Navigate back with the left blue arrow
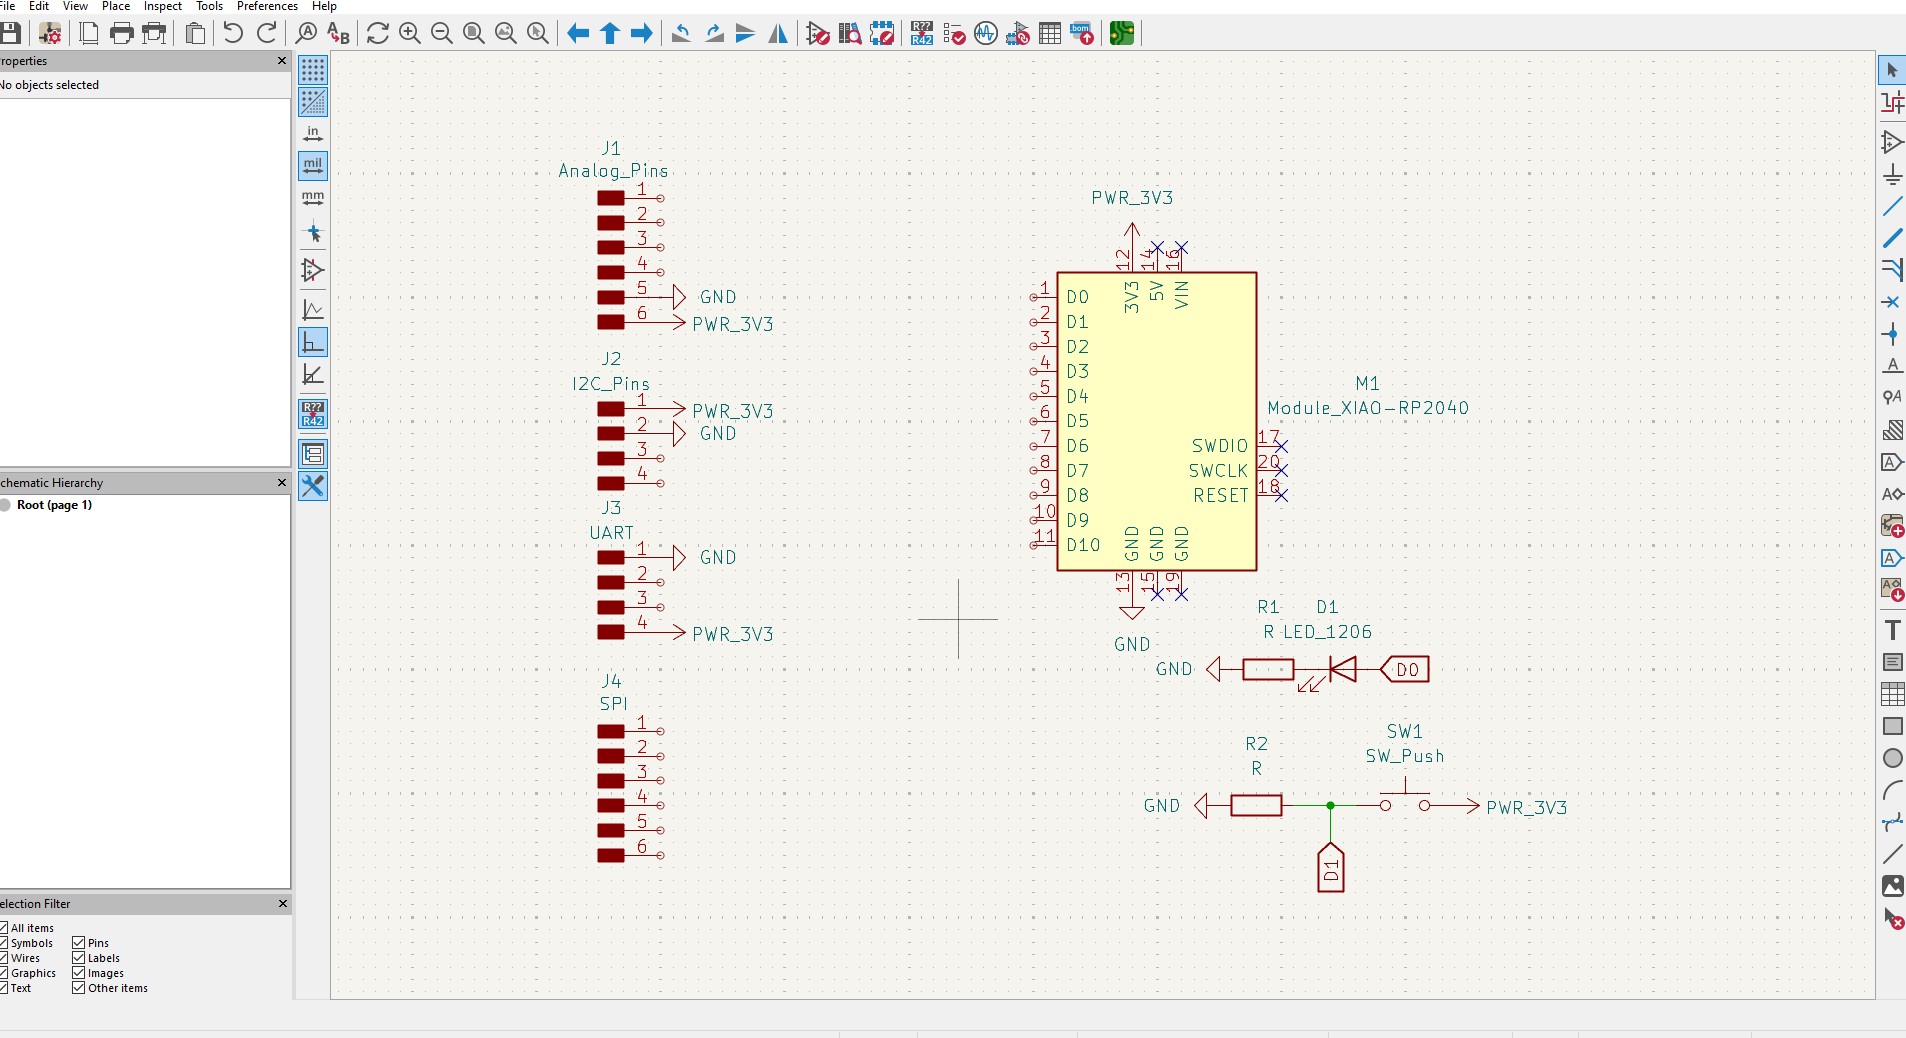Viewport: 1906px width, 1038px height. [578, 33]
